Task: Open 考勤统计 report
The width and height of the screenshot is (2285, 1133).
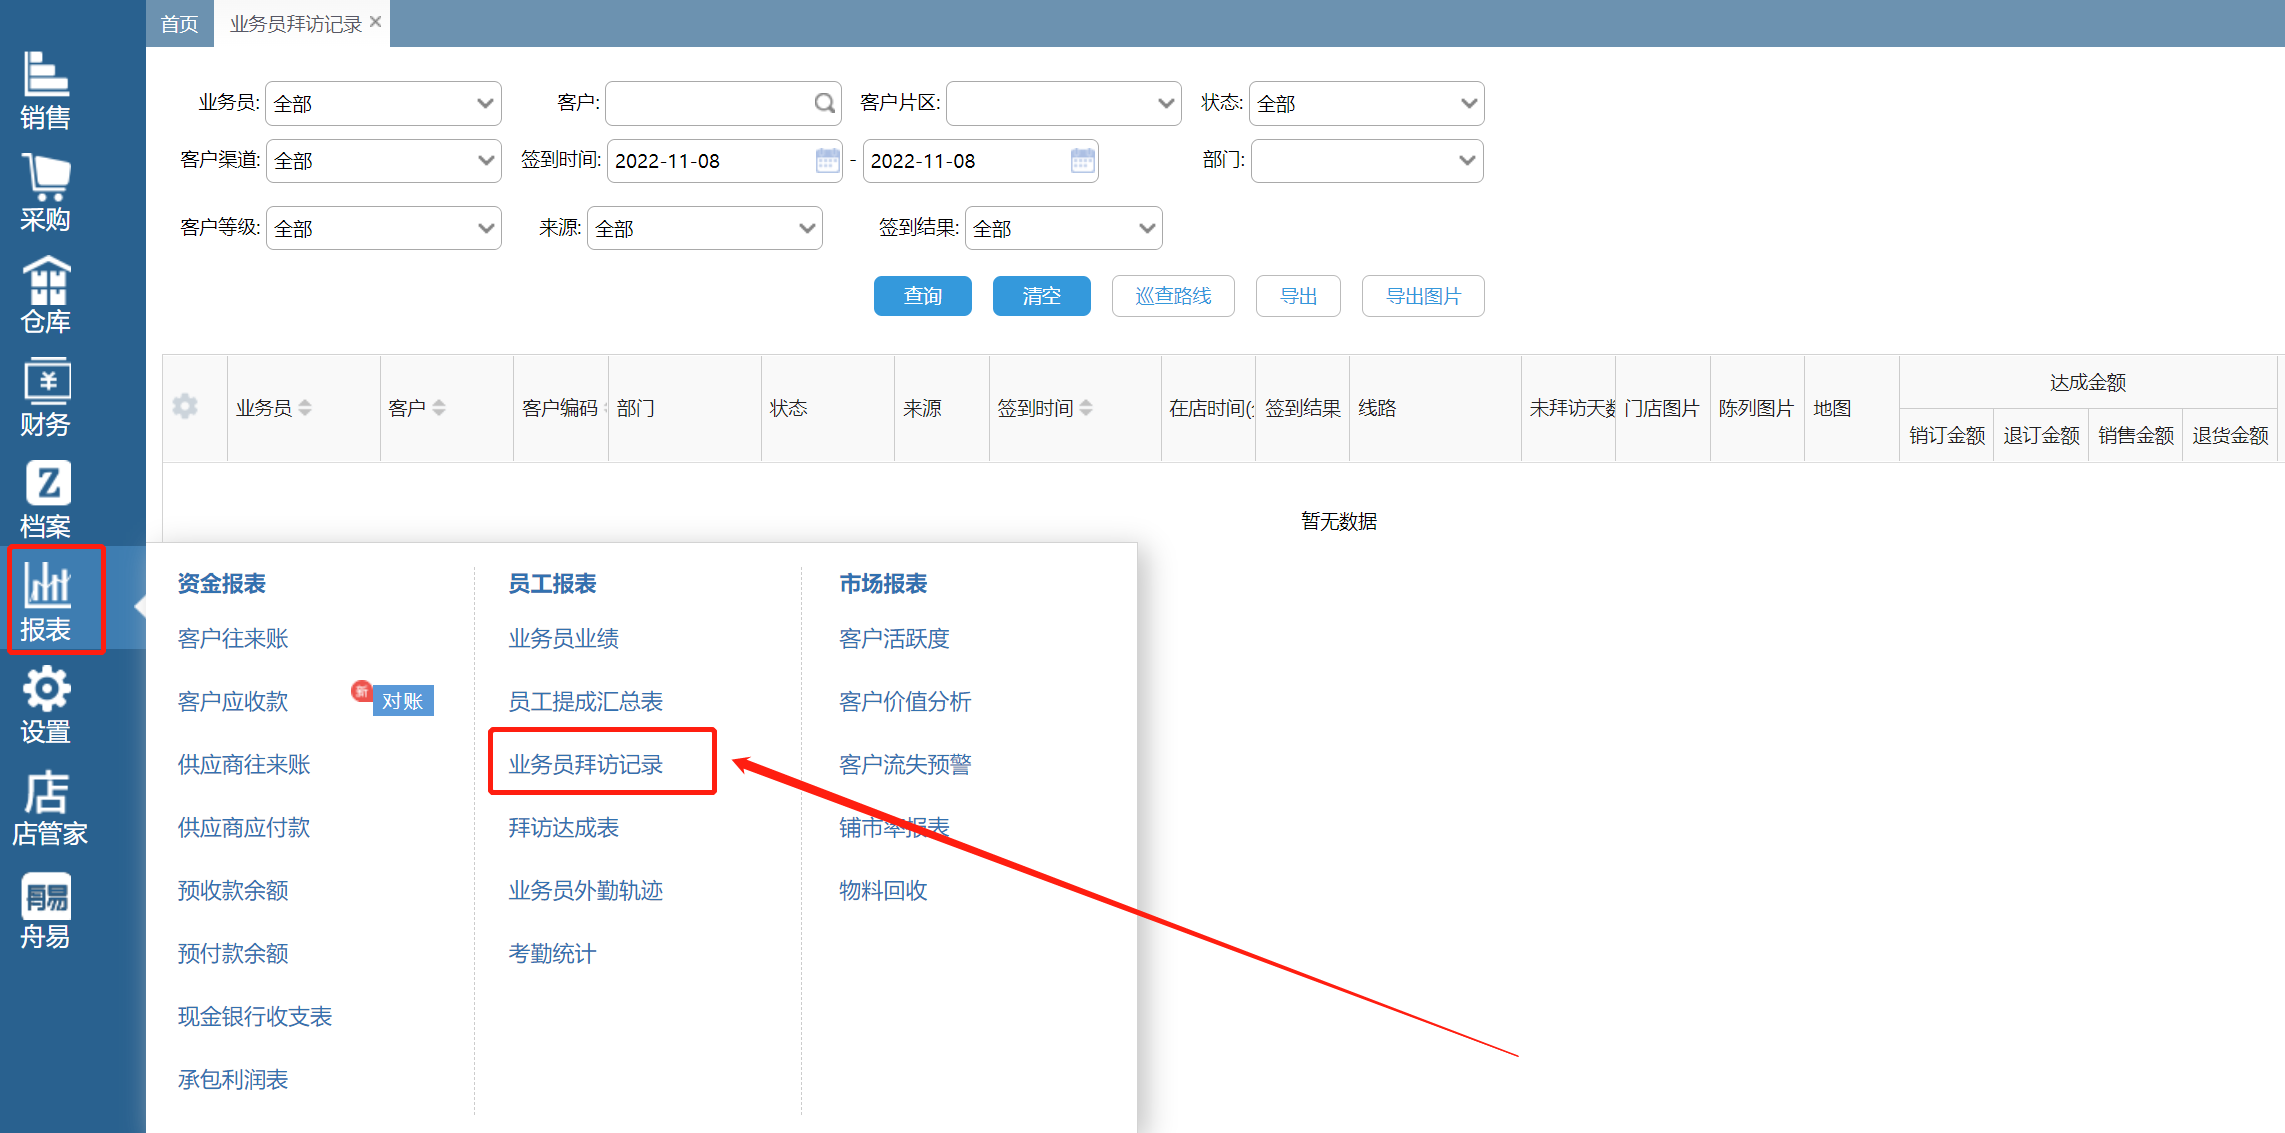Action: point(552,953)
